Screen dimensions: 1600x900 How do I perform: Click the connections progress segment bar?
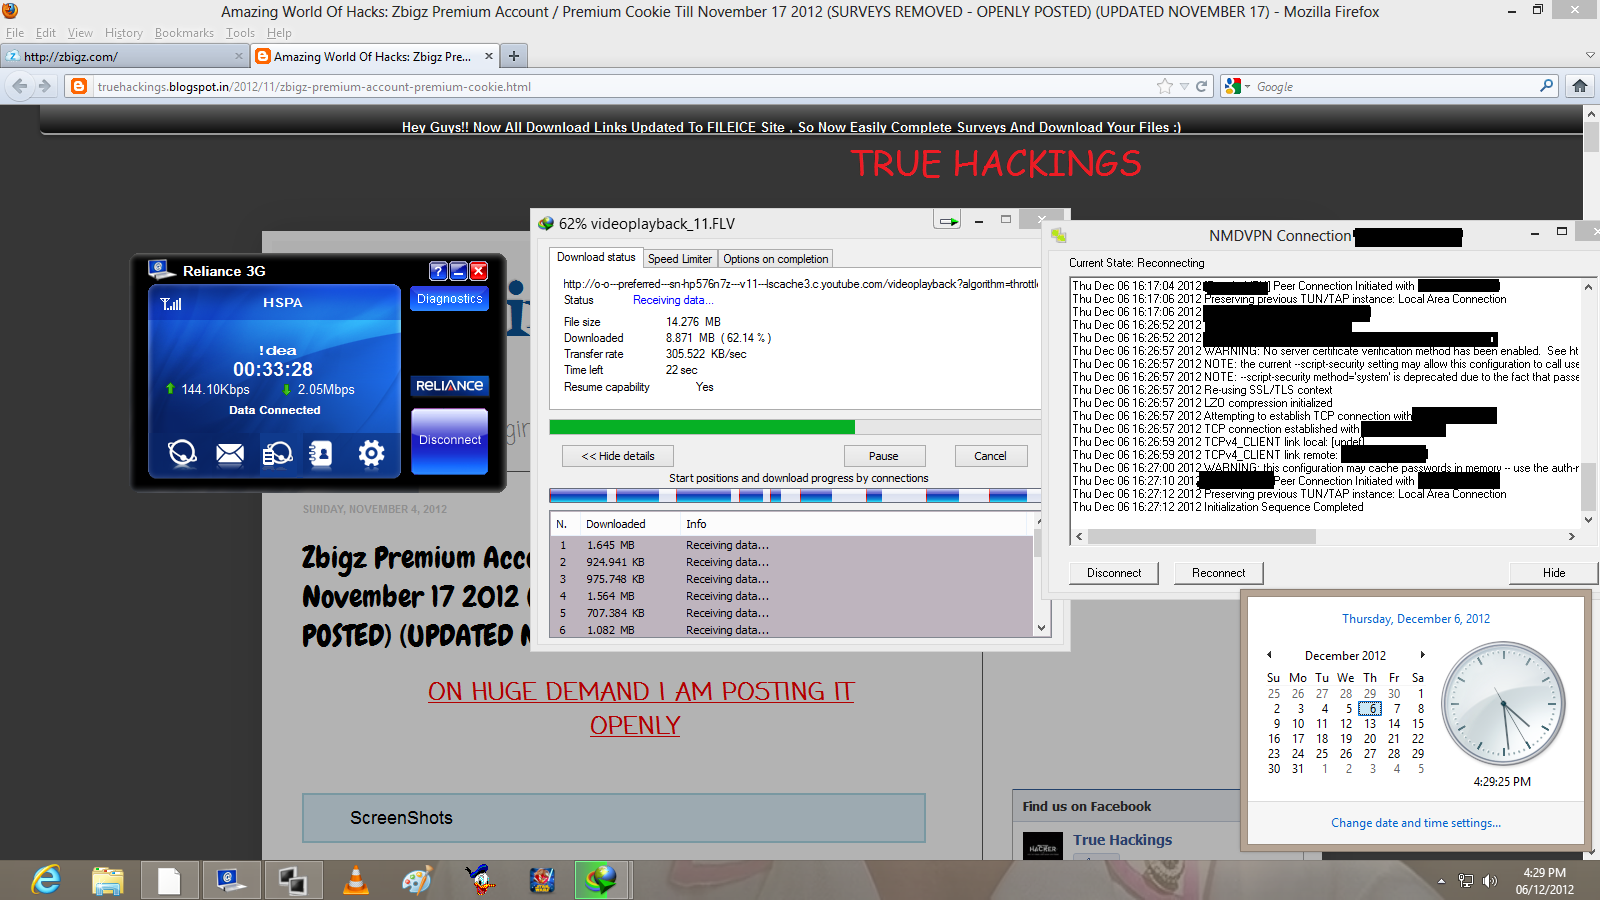point(795,496)
